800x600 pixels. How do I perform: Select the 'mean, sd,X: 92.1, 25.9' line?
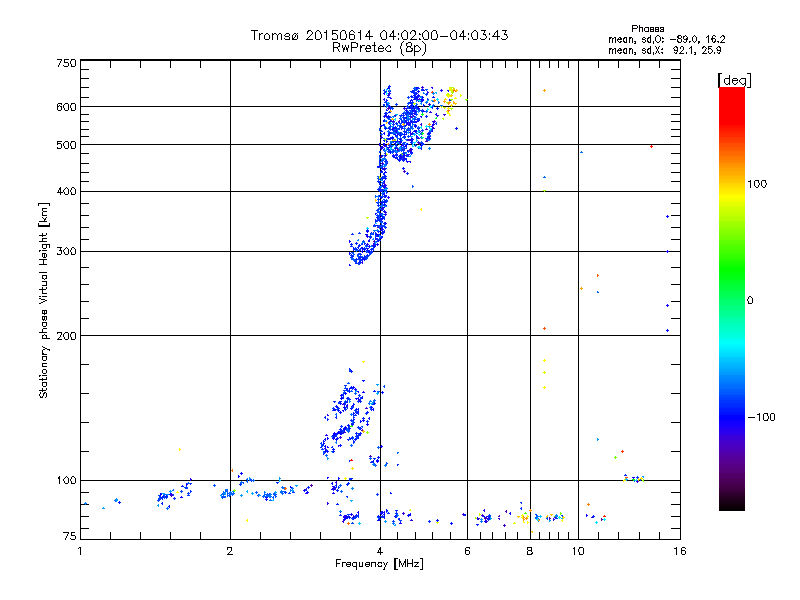tap(665, 50)
